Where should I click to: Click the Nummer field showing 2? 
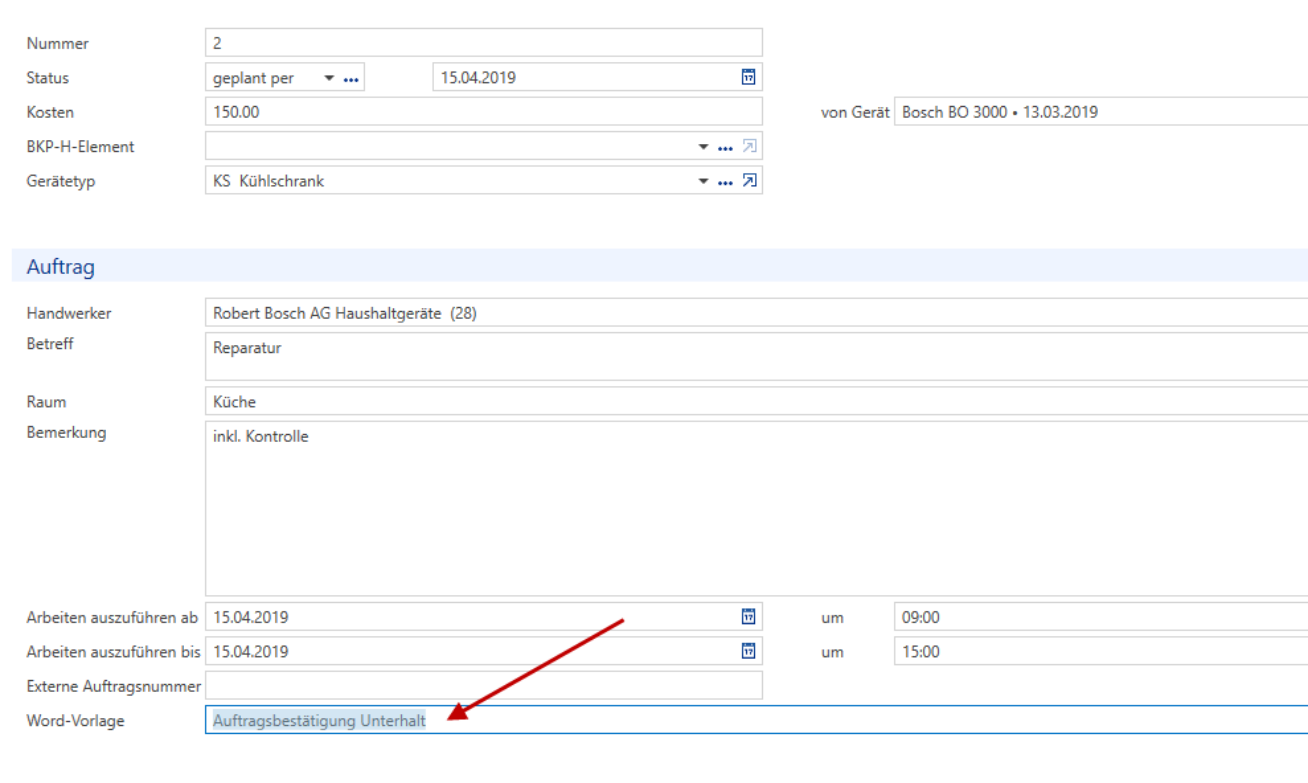[484, 43]
